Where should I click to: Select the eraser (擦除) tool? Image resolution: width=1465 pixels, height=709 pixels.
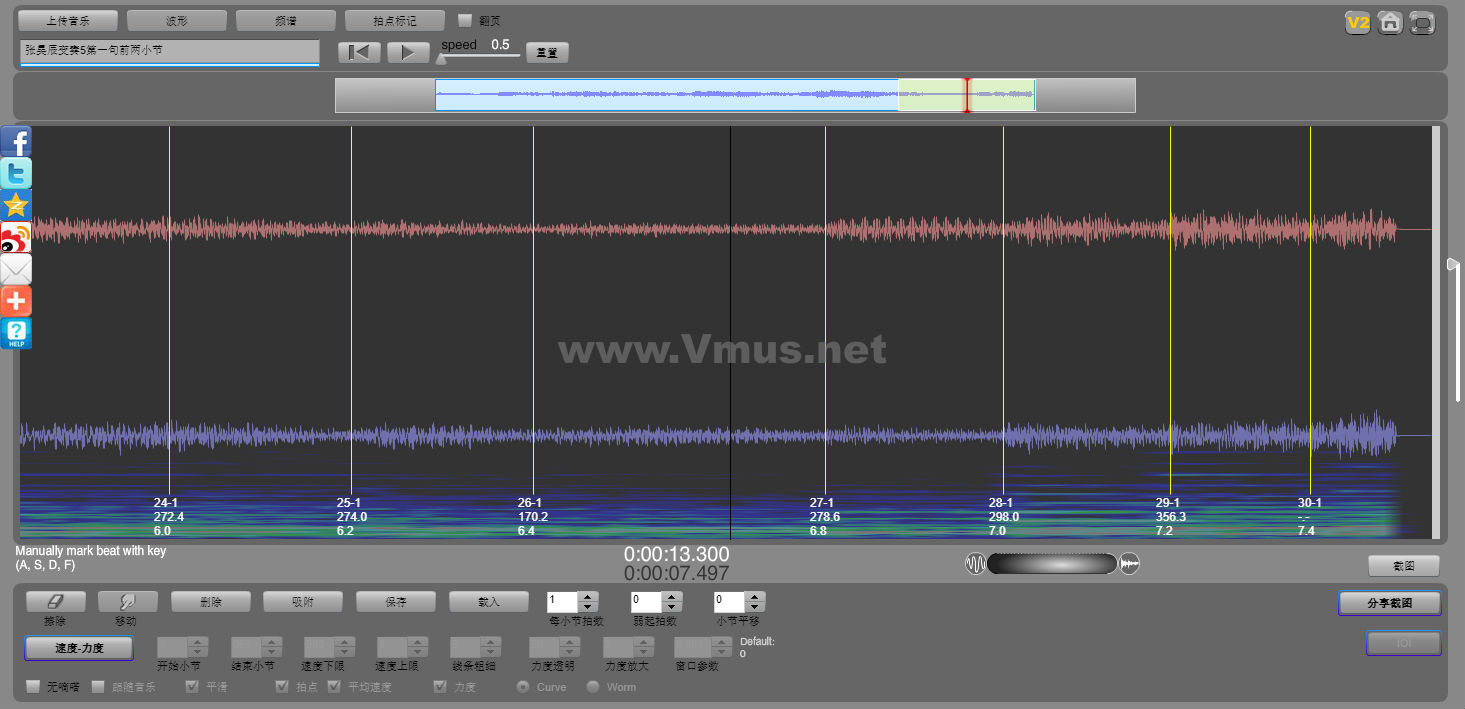pyautogui.click(x=55, y=602)
